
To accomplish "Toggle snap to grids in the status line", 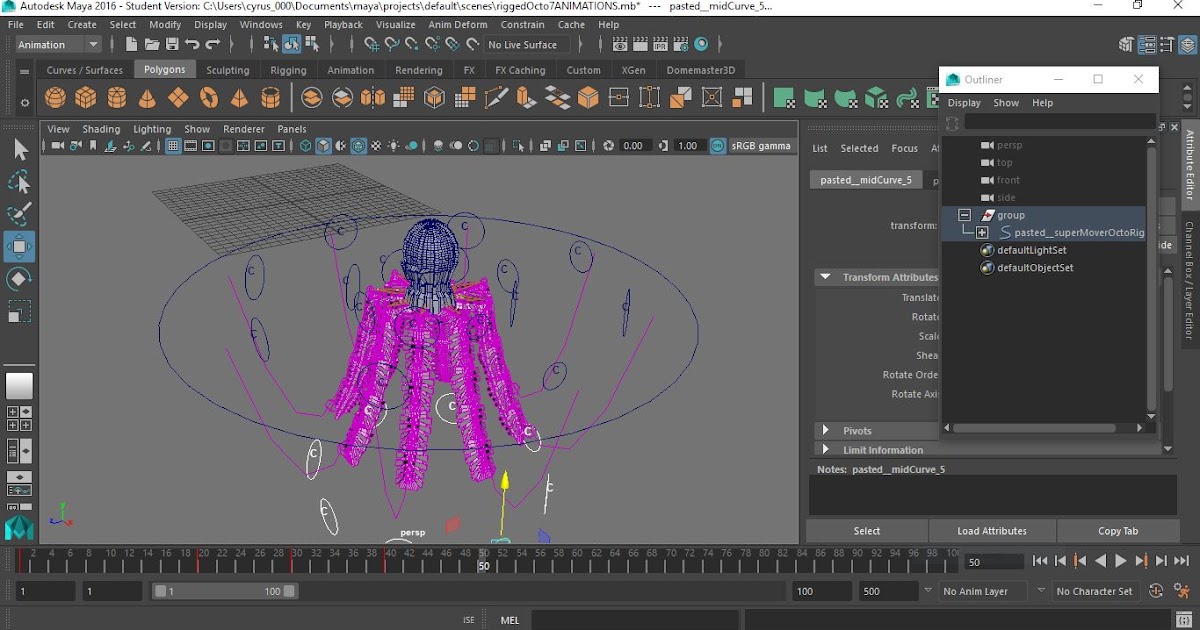I will pos(373,46).
